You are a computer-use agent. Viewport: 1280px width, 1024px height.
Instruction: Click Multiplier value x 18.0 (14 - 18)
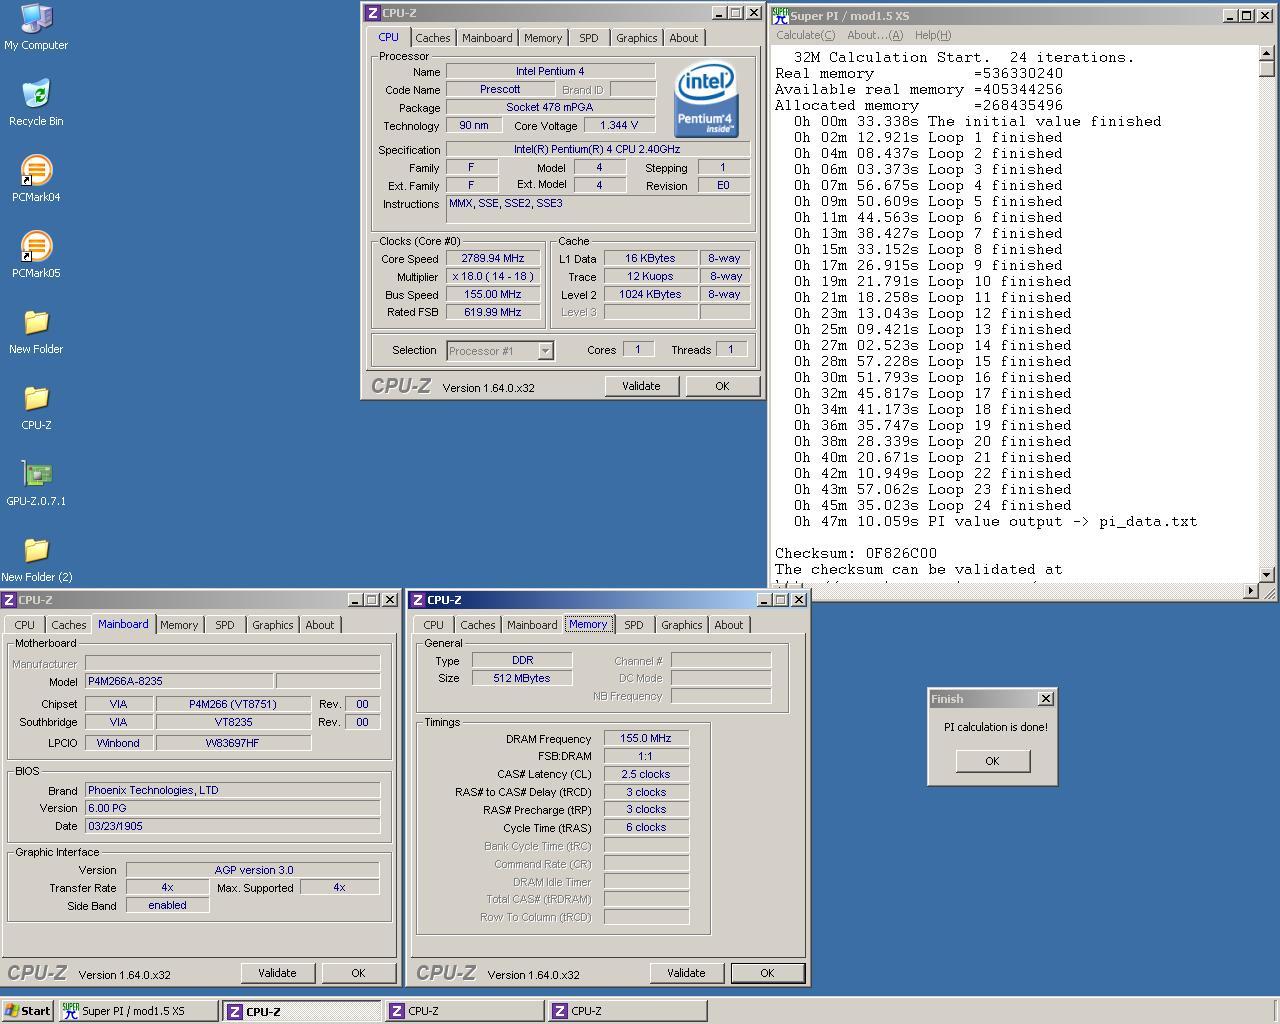(x=493, y=276)
